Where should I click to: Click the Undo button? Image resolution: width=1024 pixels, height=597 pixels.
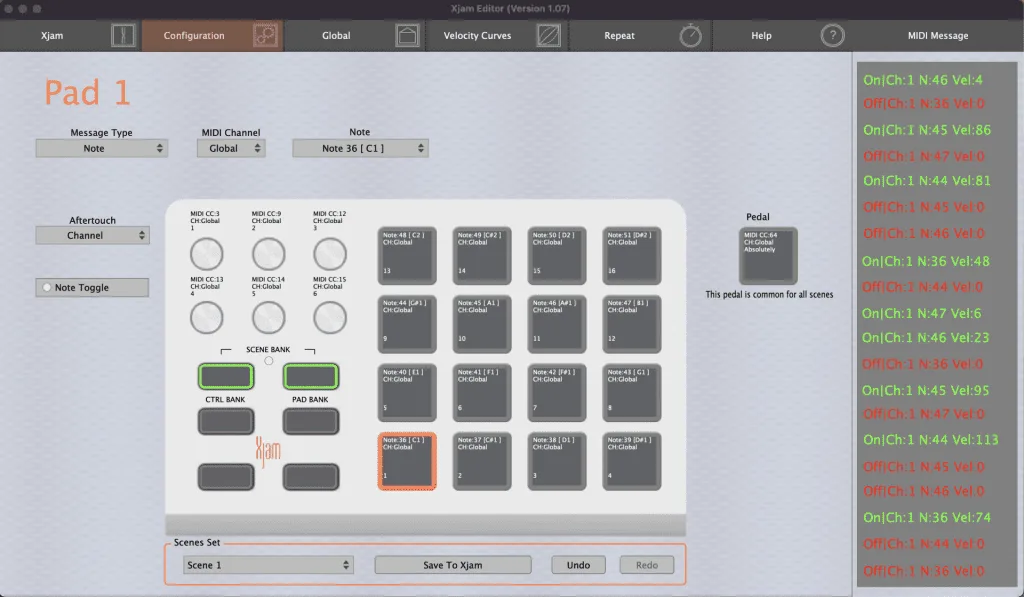coord(578,565)
